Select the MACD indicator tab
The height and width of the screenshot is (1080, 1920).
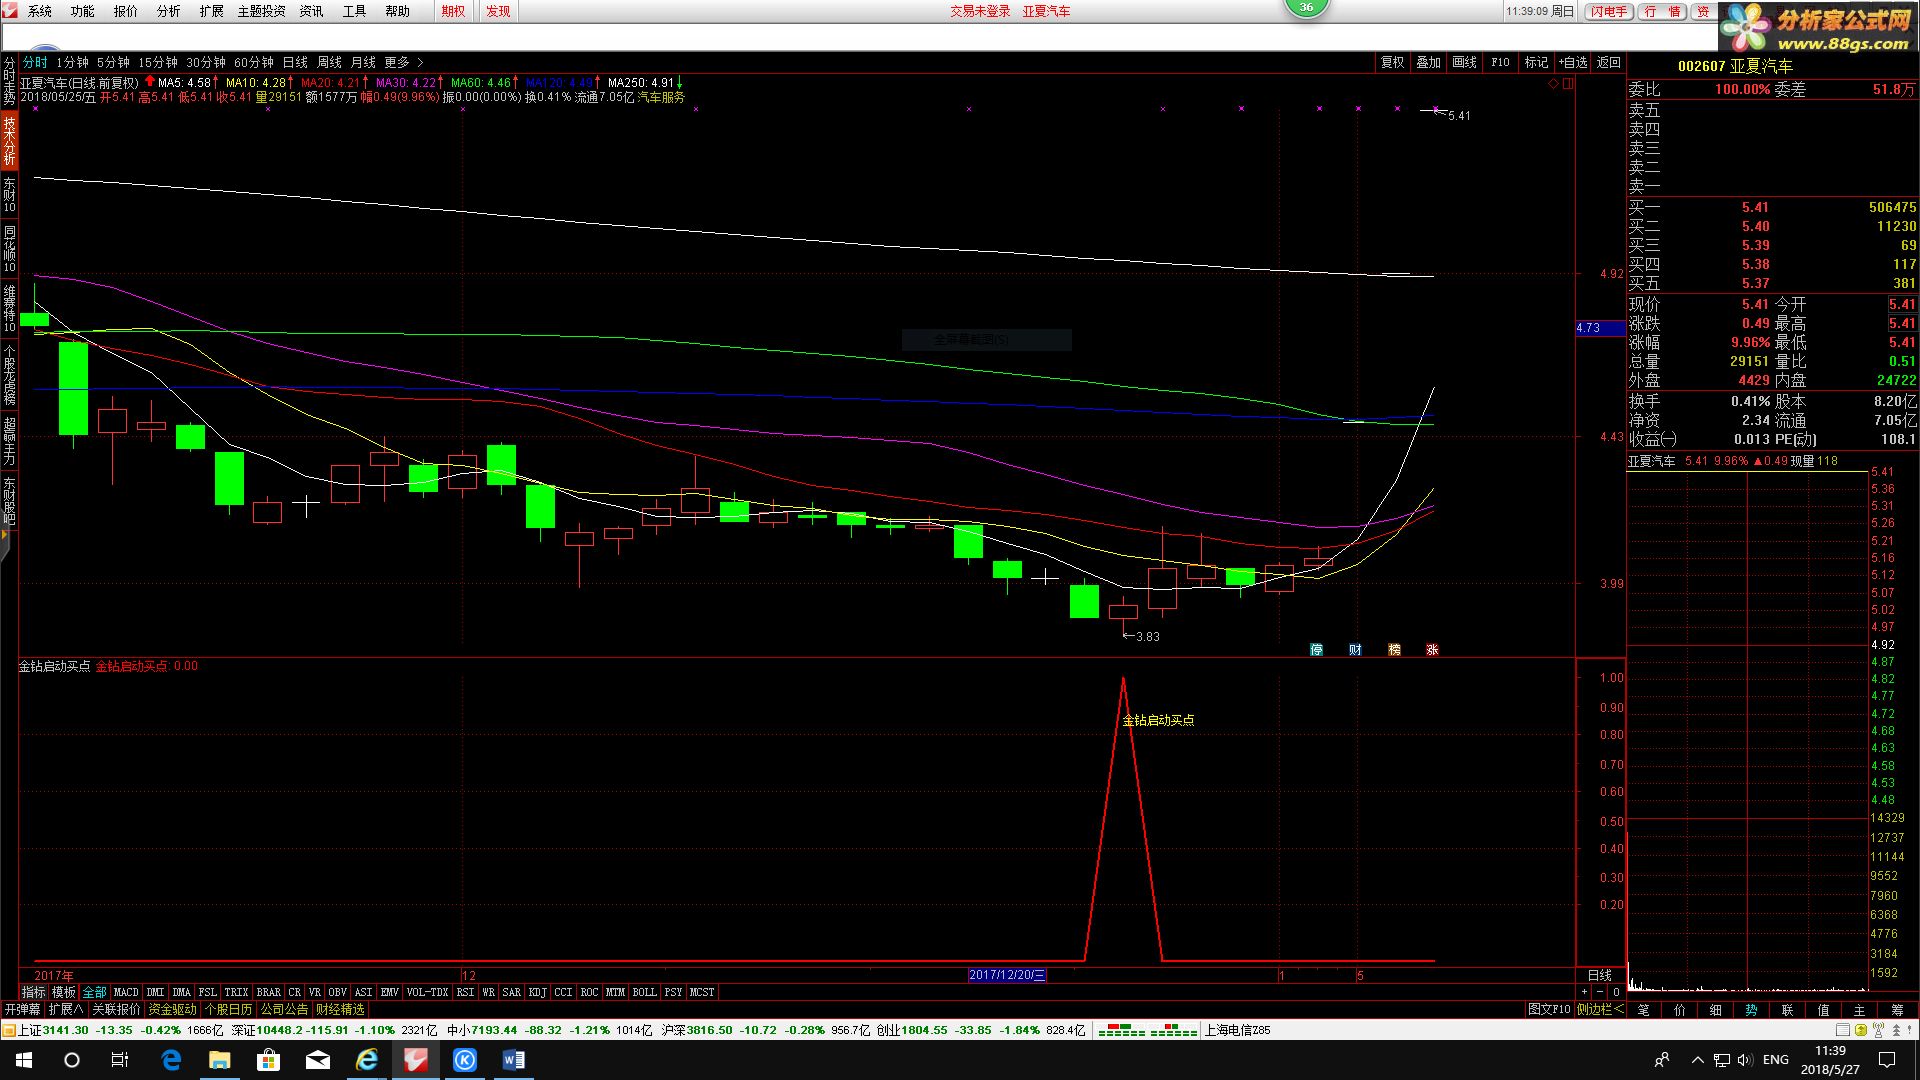(126, 992)
